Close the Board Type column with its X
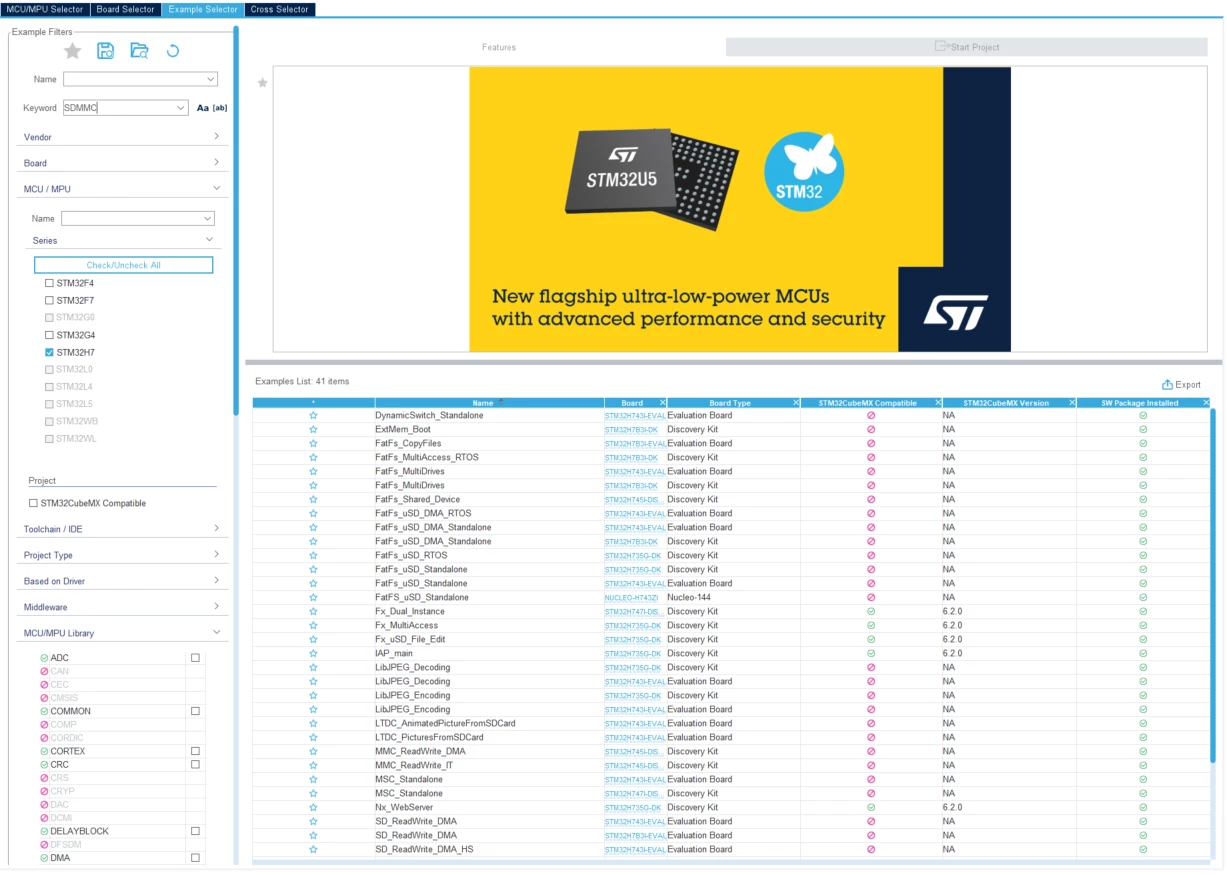This screenshot has height=875, width=1227. point(796,403)
